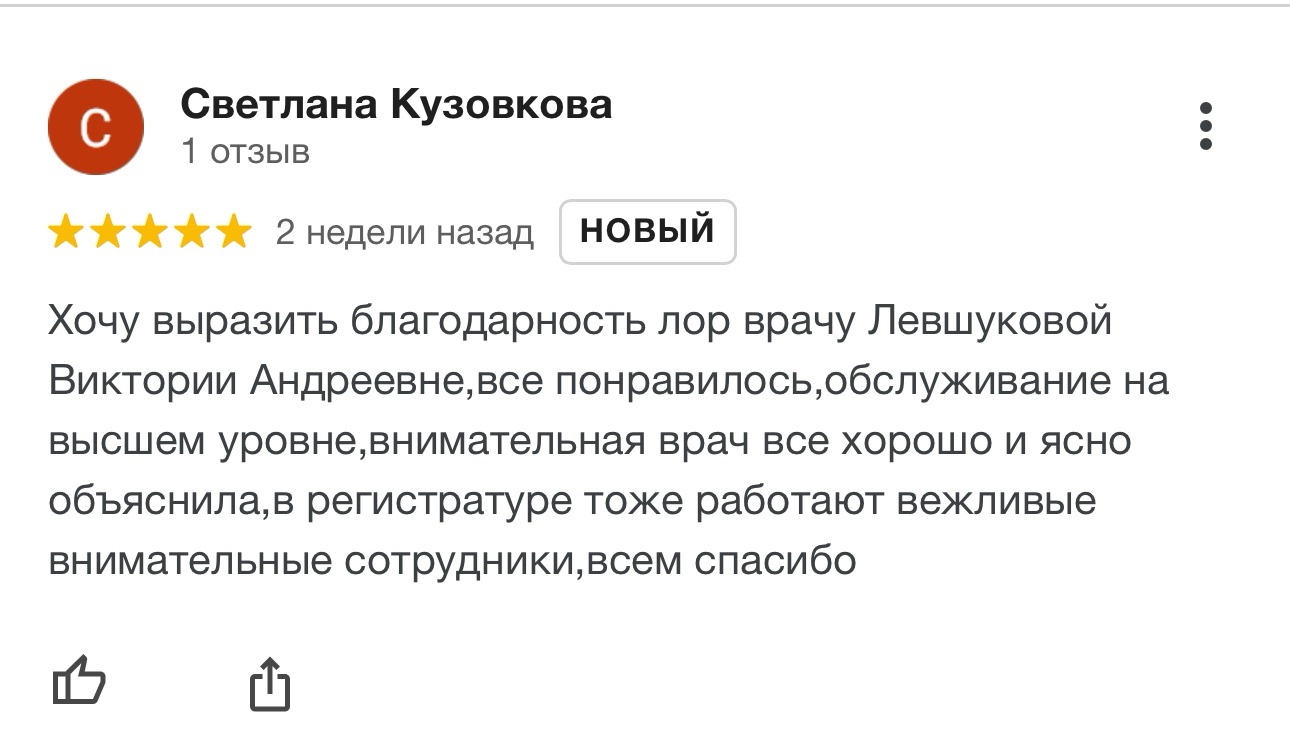Click review line starting "Хочу выразить благодарность"
Screen dimensions: 1290x740
pos(580,322)
